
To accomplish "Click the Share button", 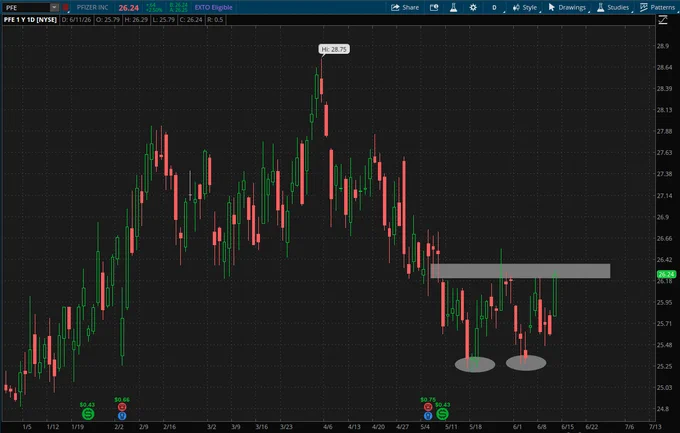I will [x=405, y=7].
